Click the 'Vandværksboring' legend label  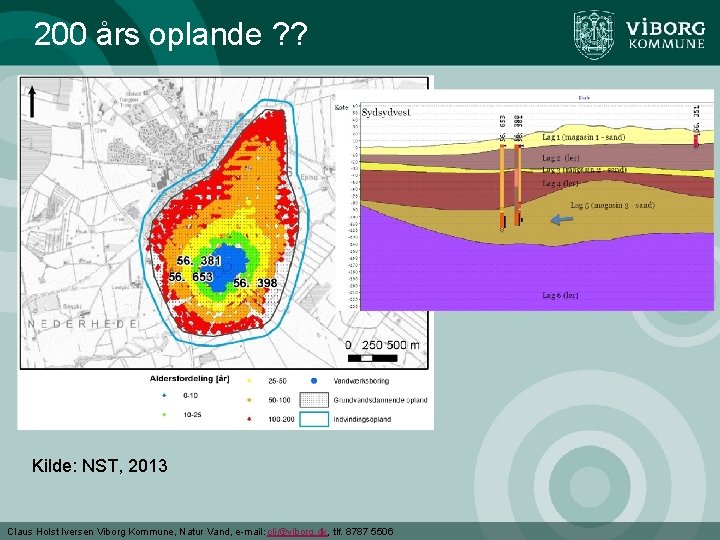361,381
